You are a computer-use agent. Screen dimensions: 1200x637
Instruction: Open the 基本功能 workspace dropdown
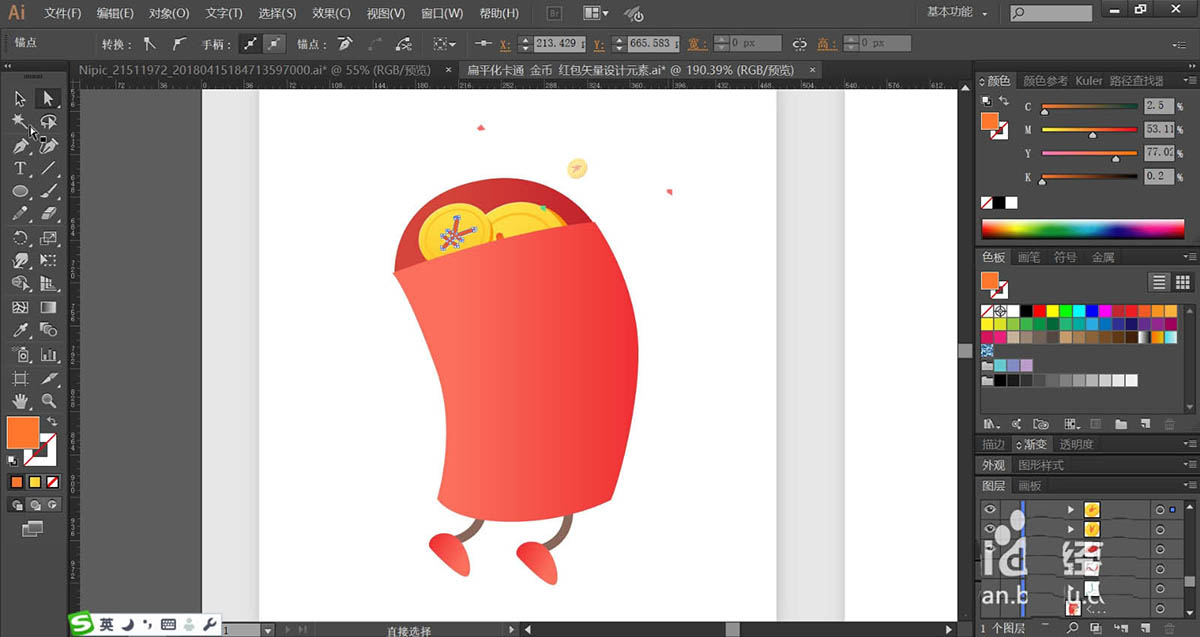(x=956, y=13)
